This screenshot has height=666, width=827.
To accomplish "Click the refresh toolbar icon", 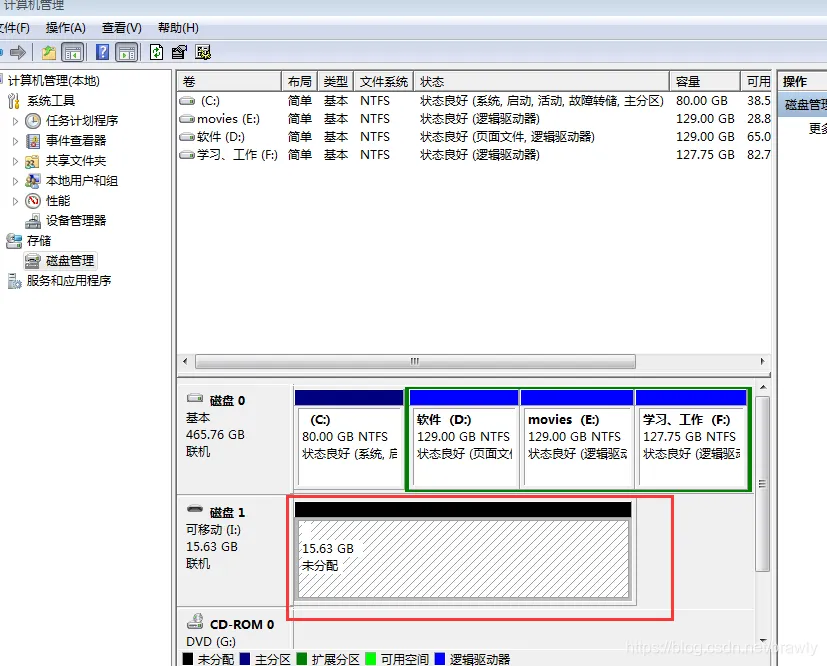I will click(156, 52).
